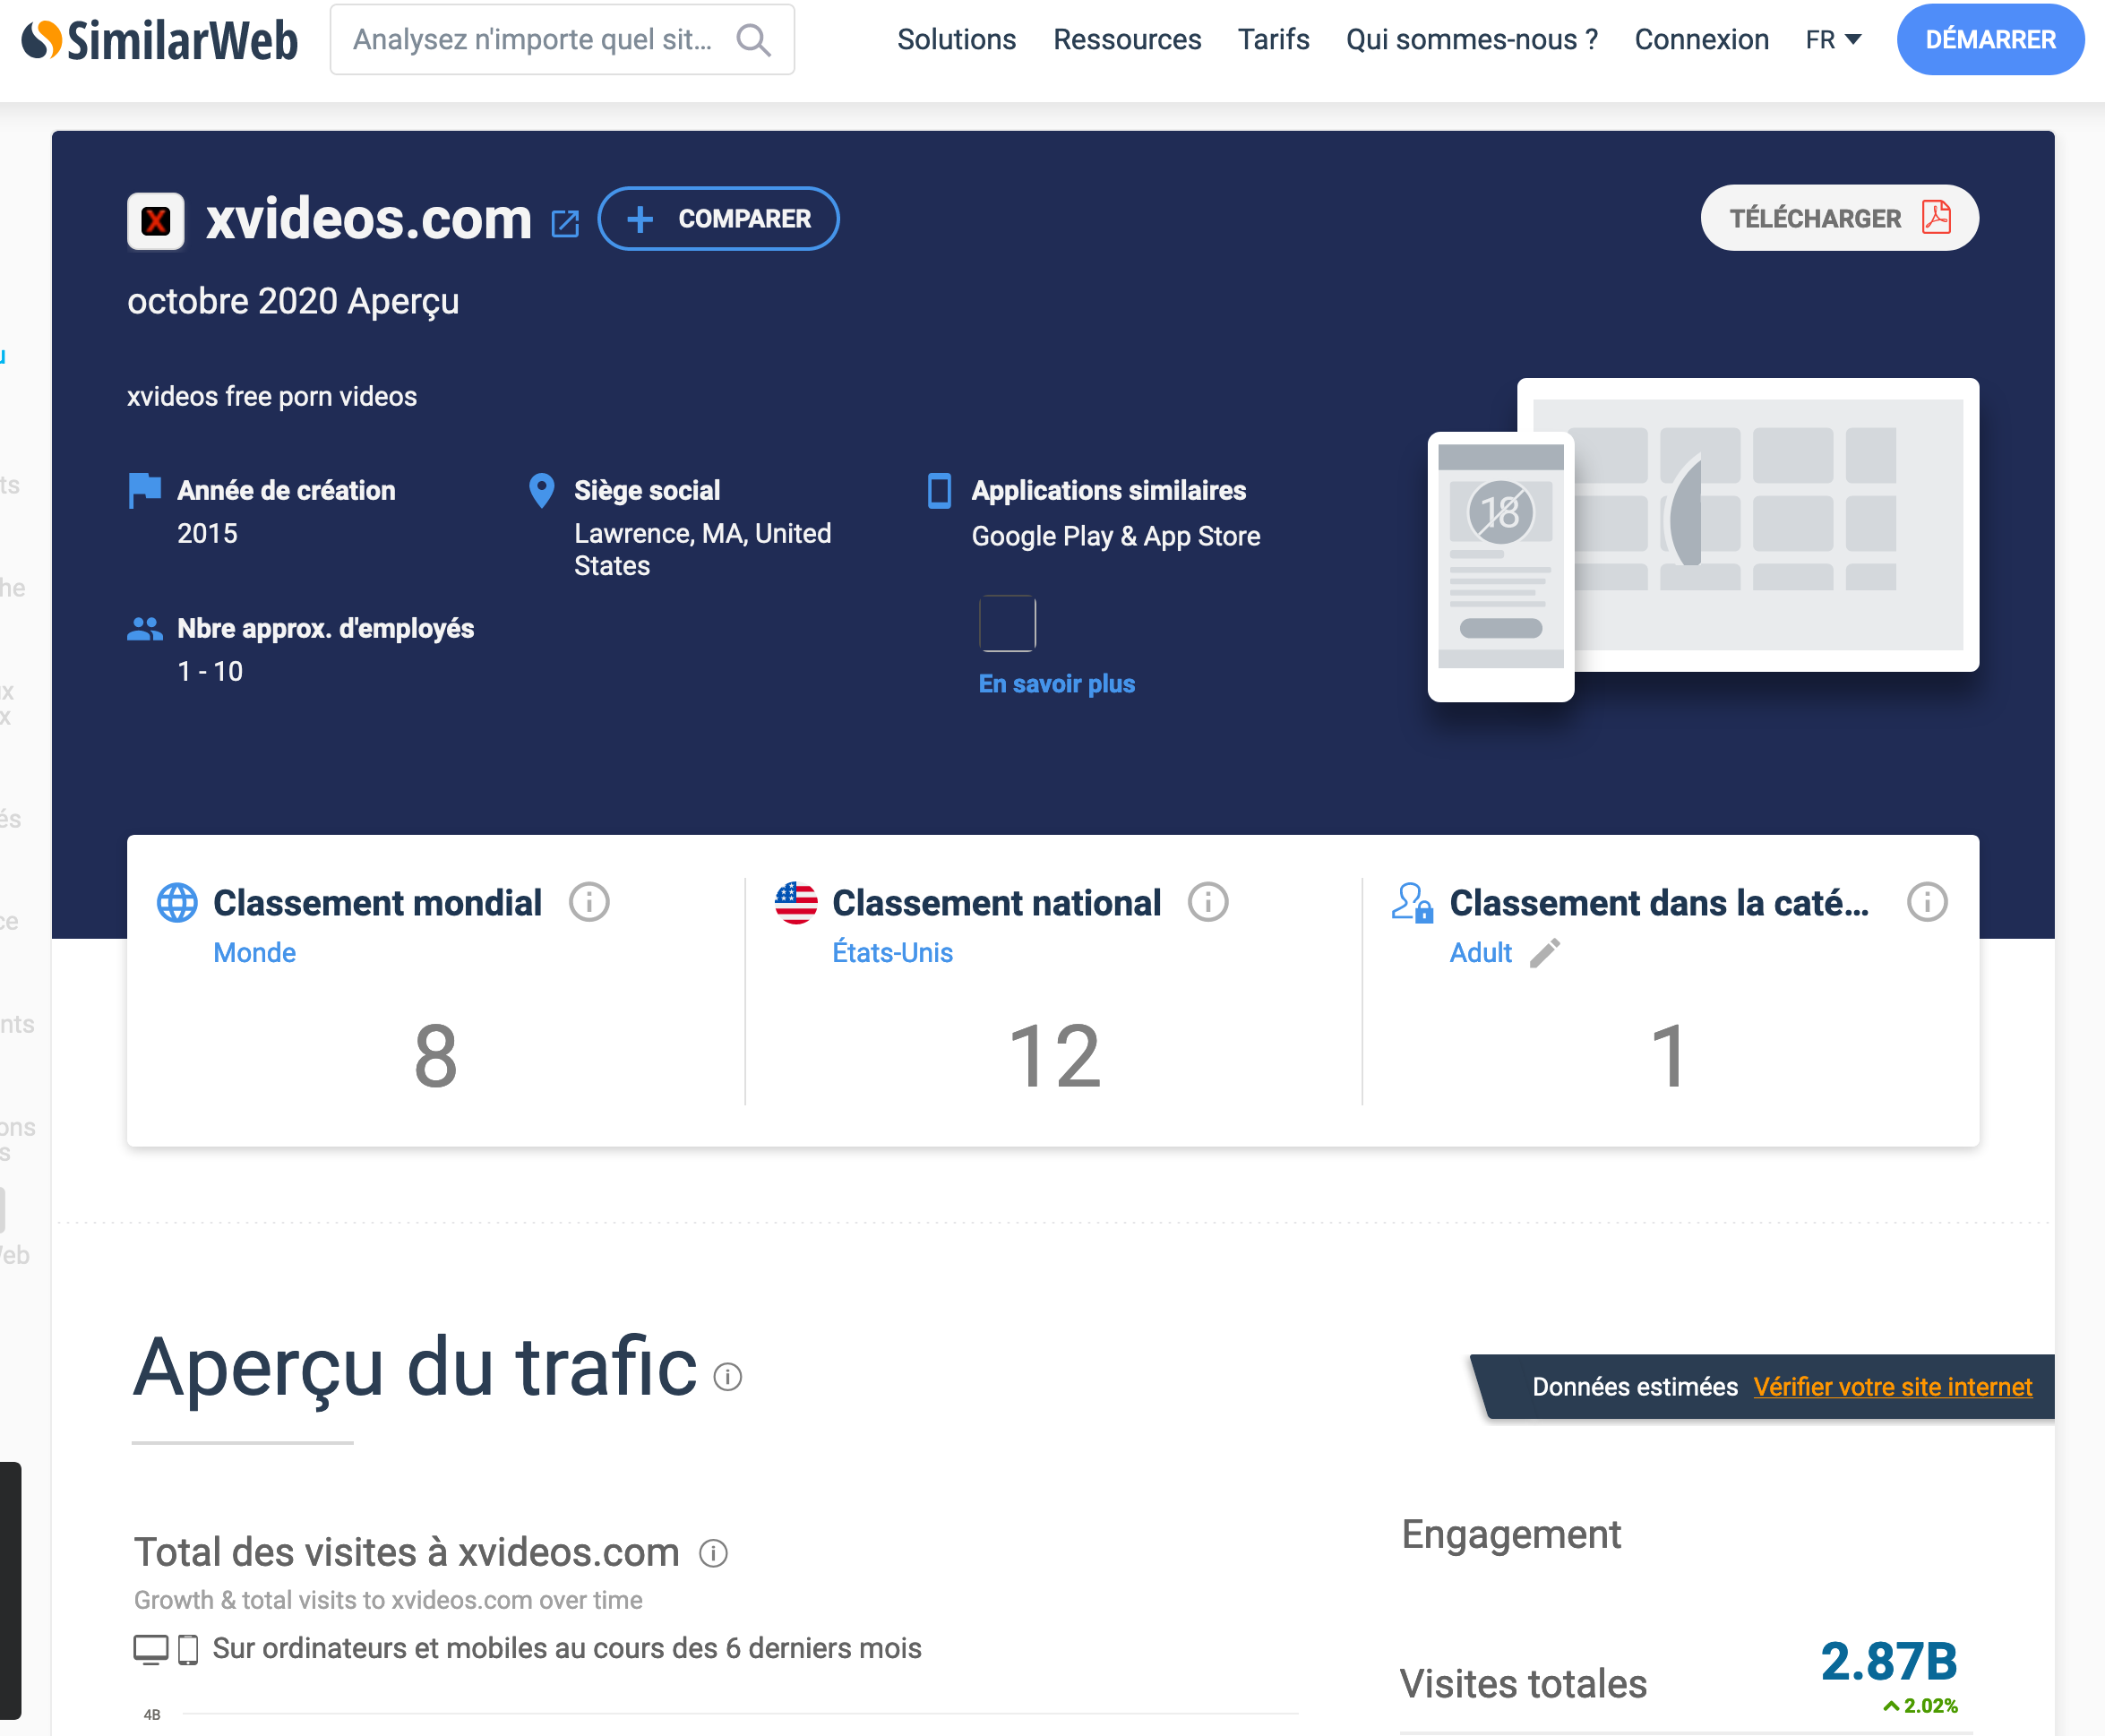The width and height of the screenshot is (2105, 1736).
Task: Click the SimilarWeb logo
Action: click(160, 40)
